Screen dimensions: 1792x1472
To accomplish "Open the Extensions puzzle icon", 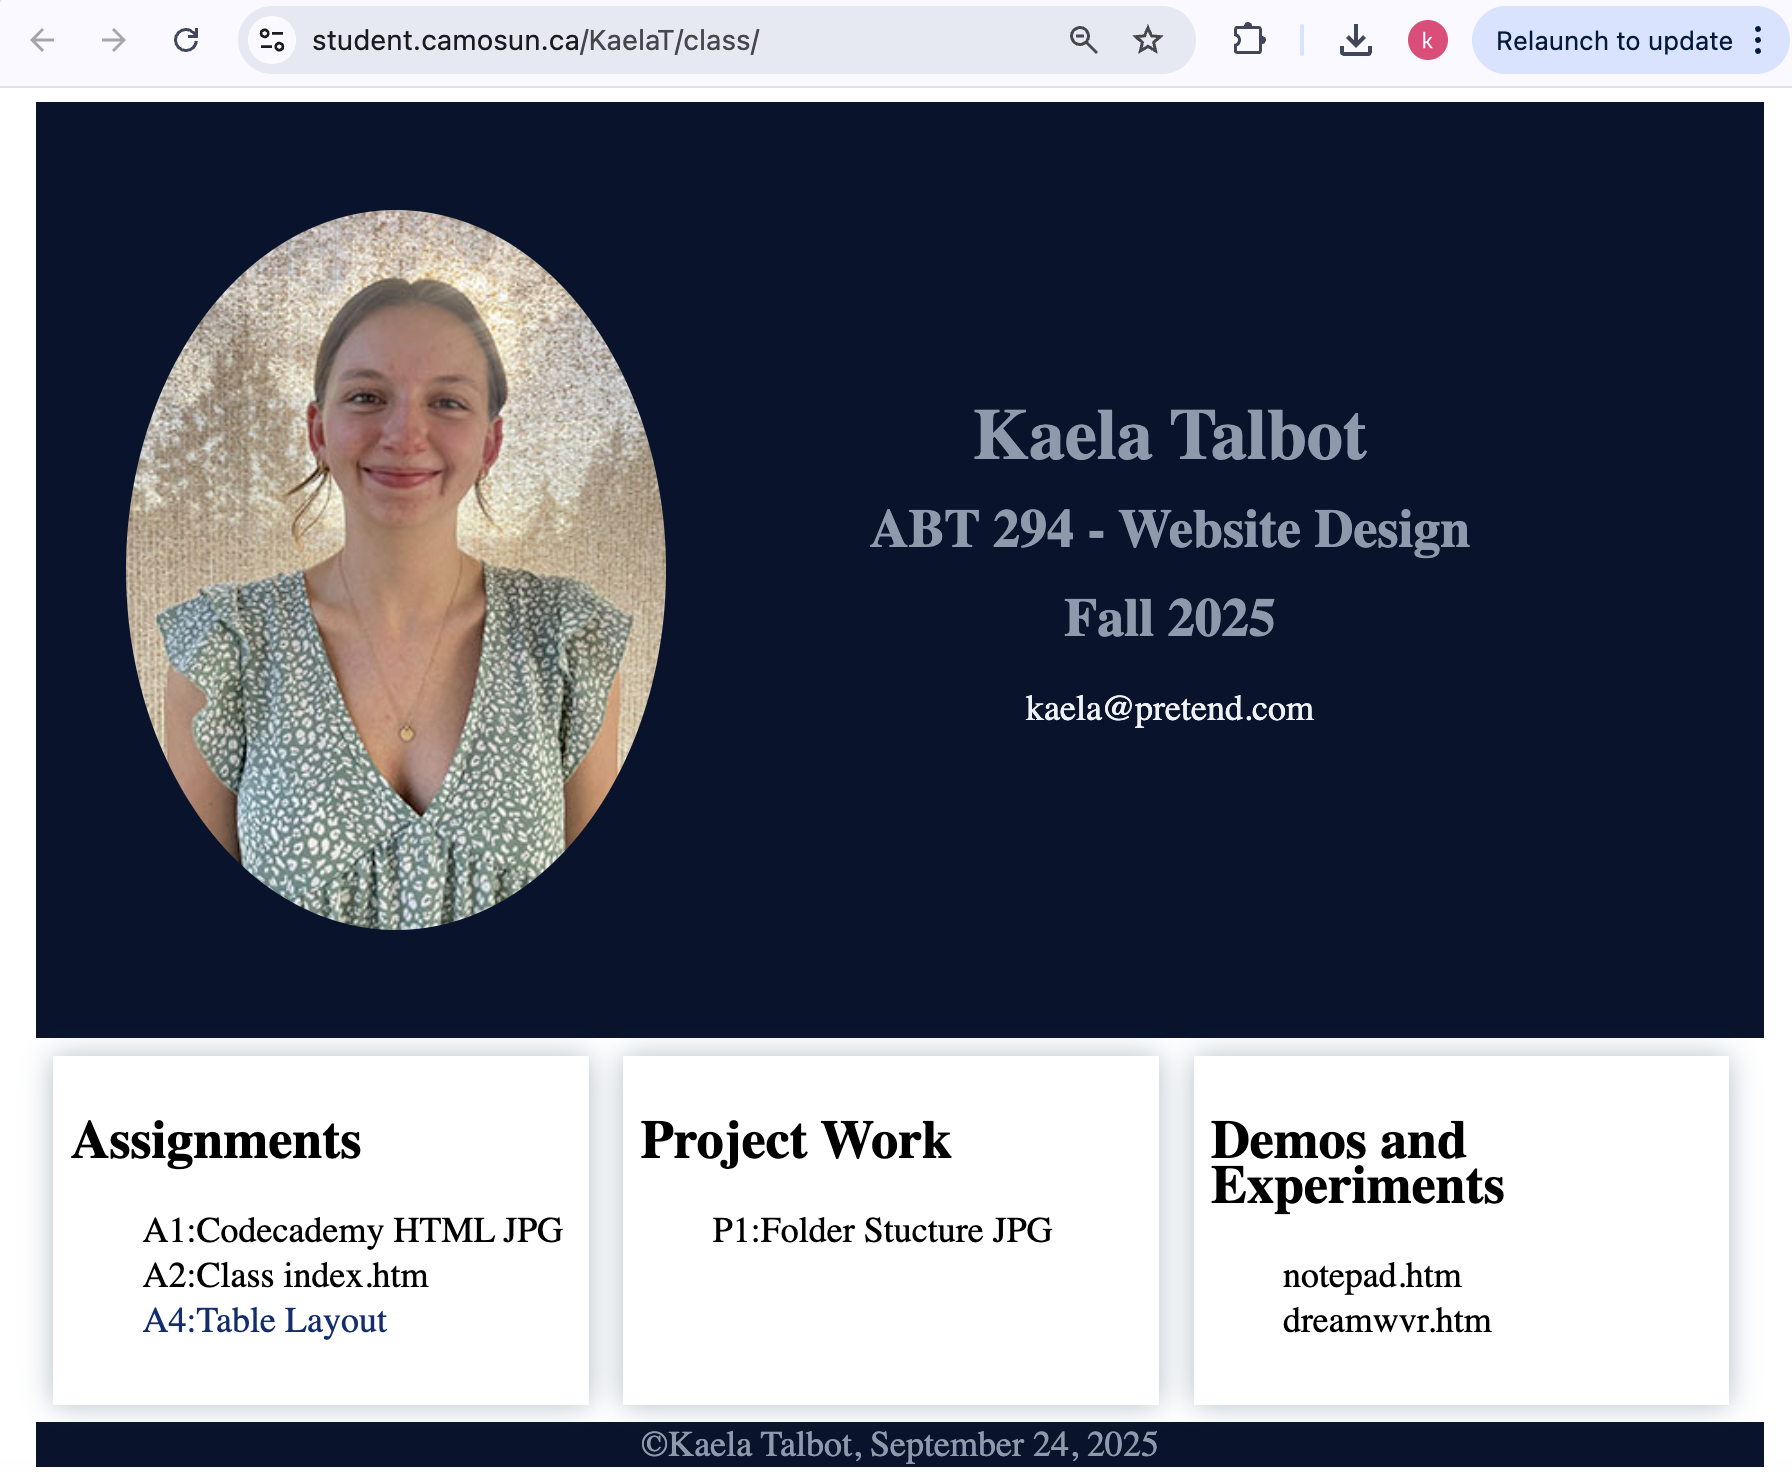I will point(1249,40).
